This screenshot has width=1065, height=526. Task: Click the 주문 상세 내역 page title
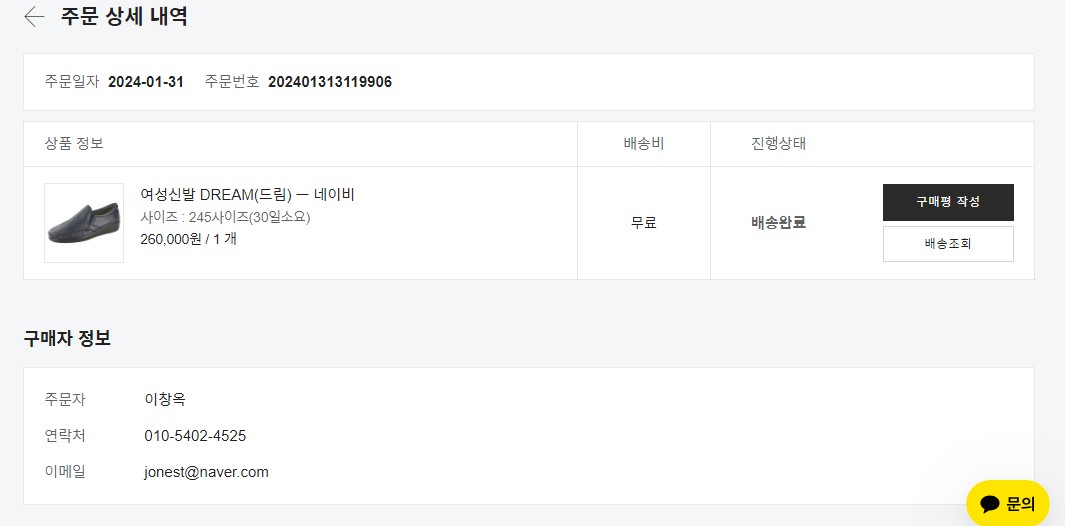click(124, 17)
